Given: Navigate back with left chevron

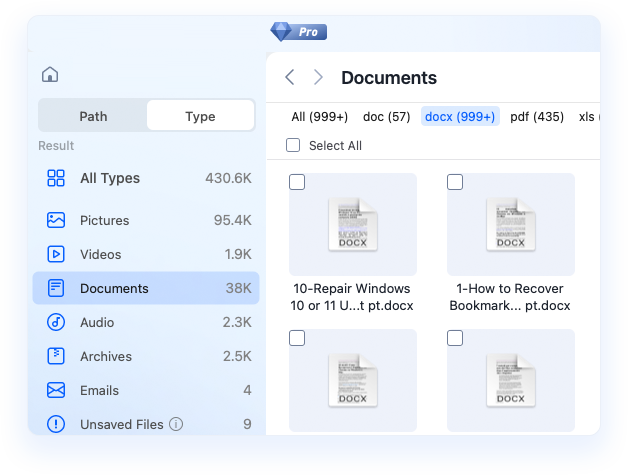Looking at the screenshot, I should tap(290, 77).
